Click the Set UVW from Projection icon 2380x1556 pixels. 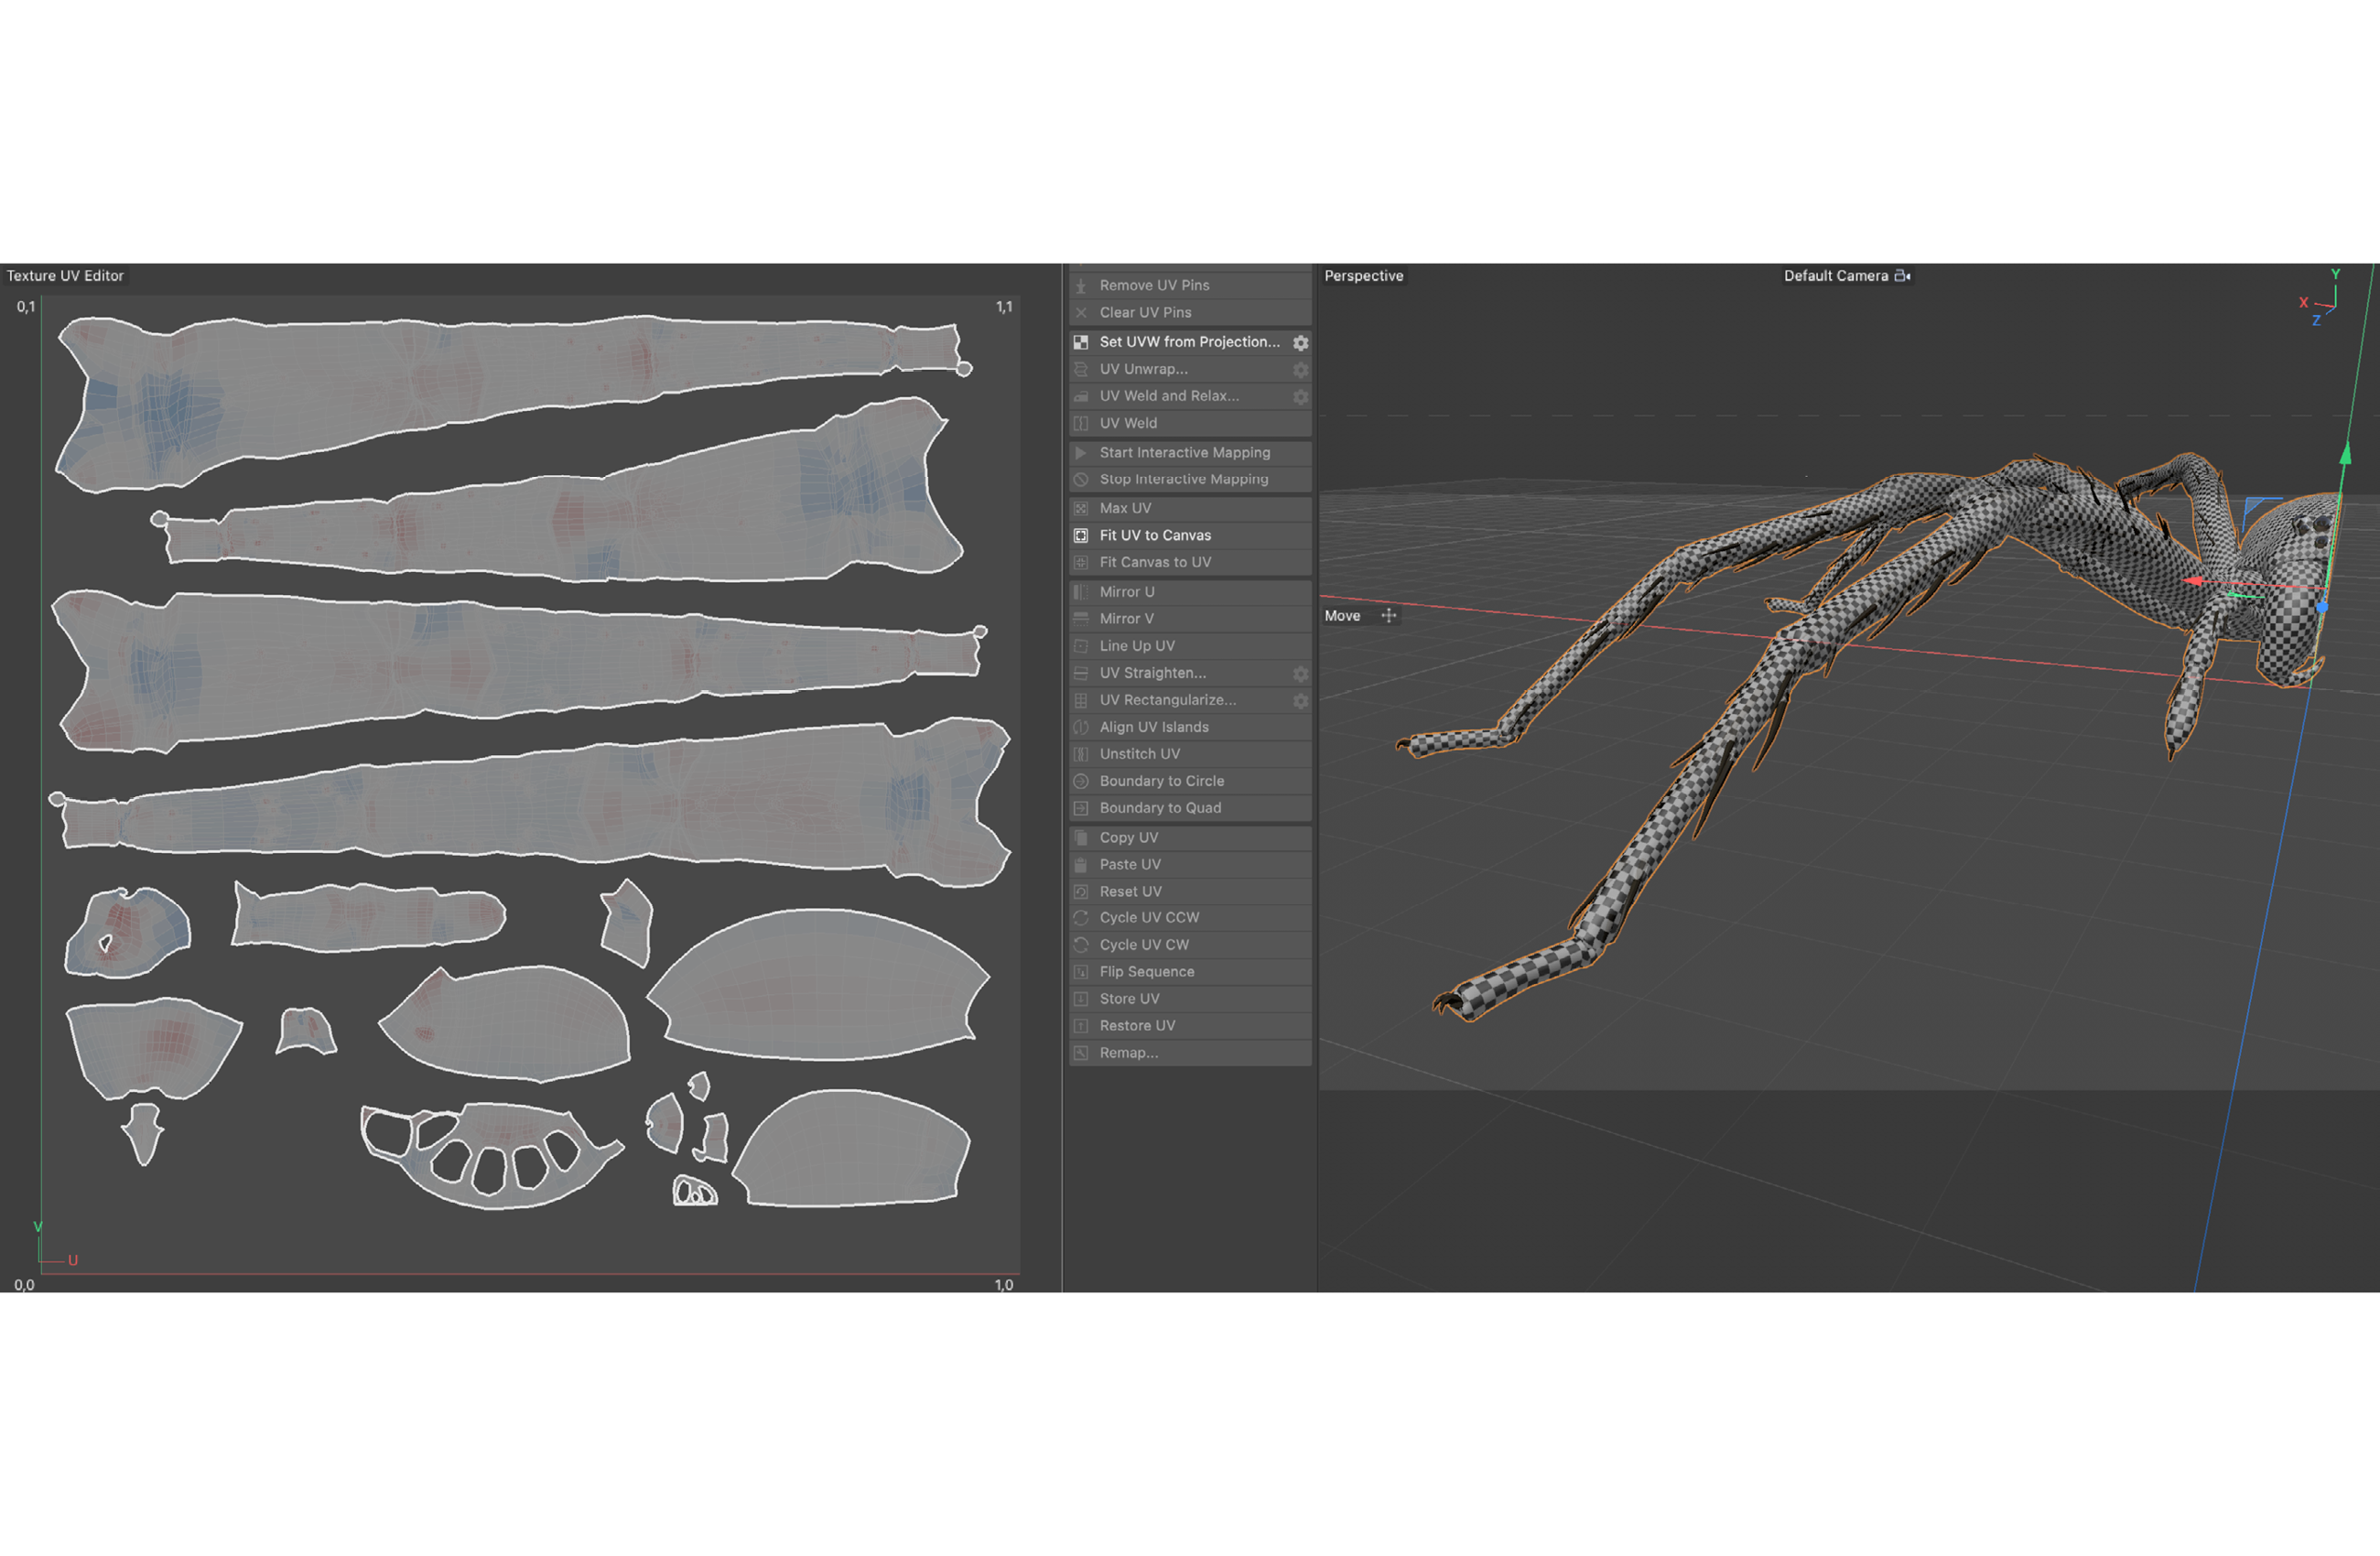[1081, 342]
